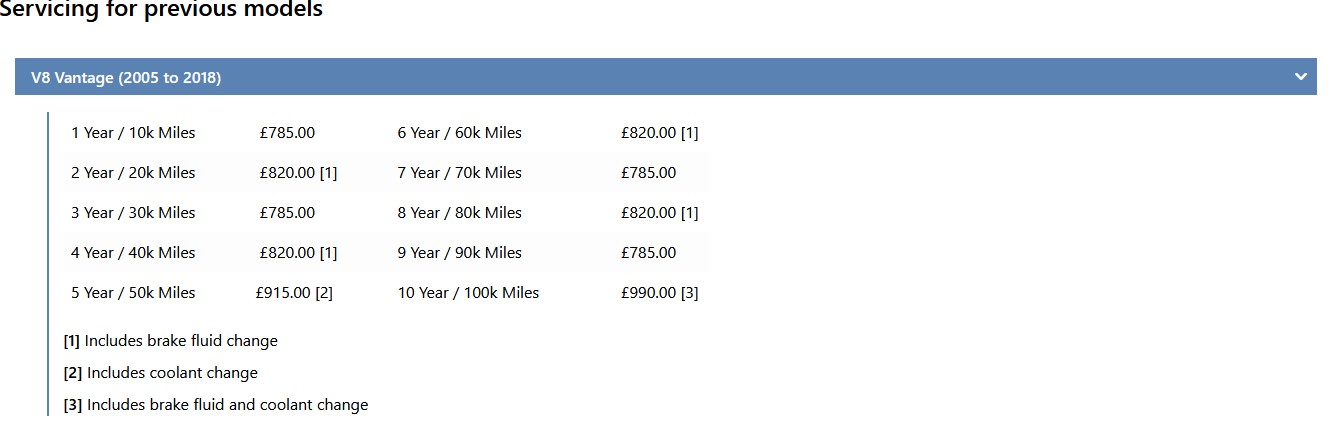Select the 6 Year / 60k Miles entry
Image resolution: width=1333 pixels, height=432 pixels.
tap(460, 133)
